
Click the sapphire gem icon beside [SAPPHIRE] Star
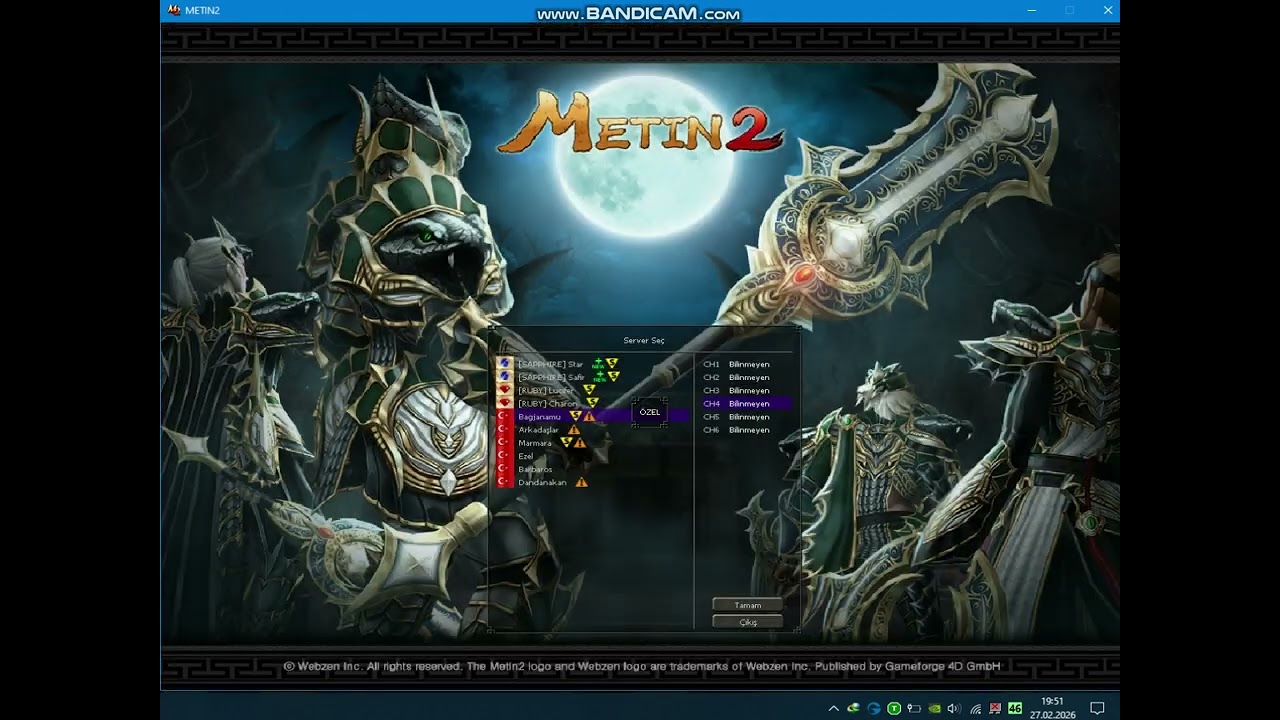tap(505, 364)
